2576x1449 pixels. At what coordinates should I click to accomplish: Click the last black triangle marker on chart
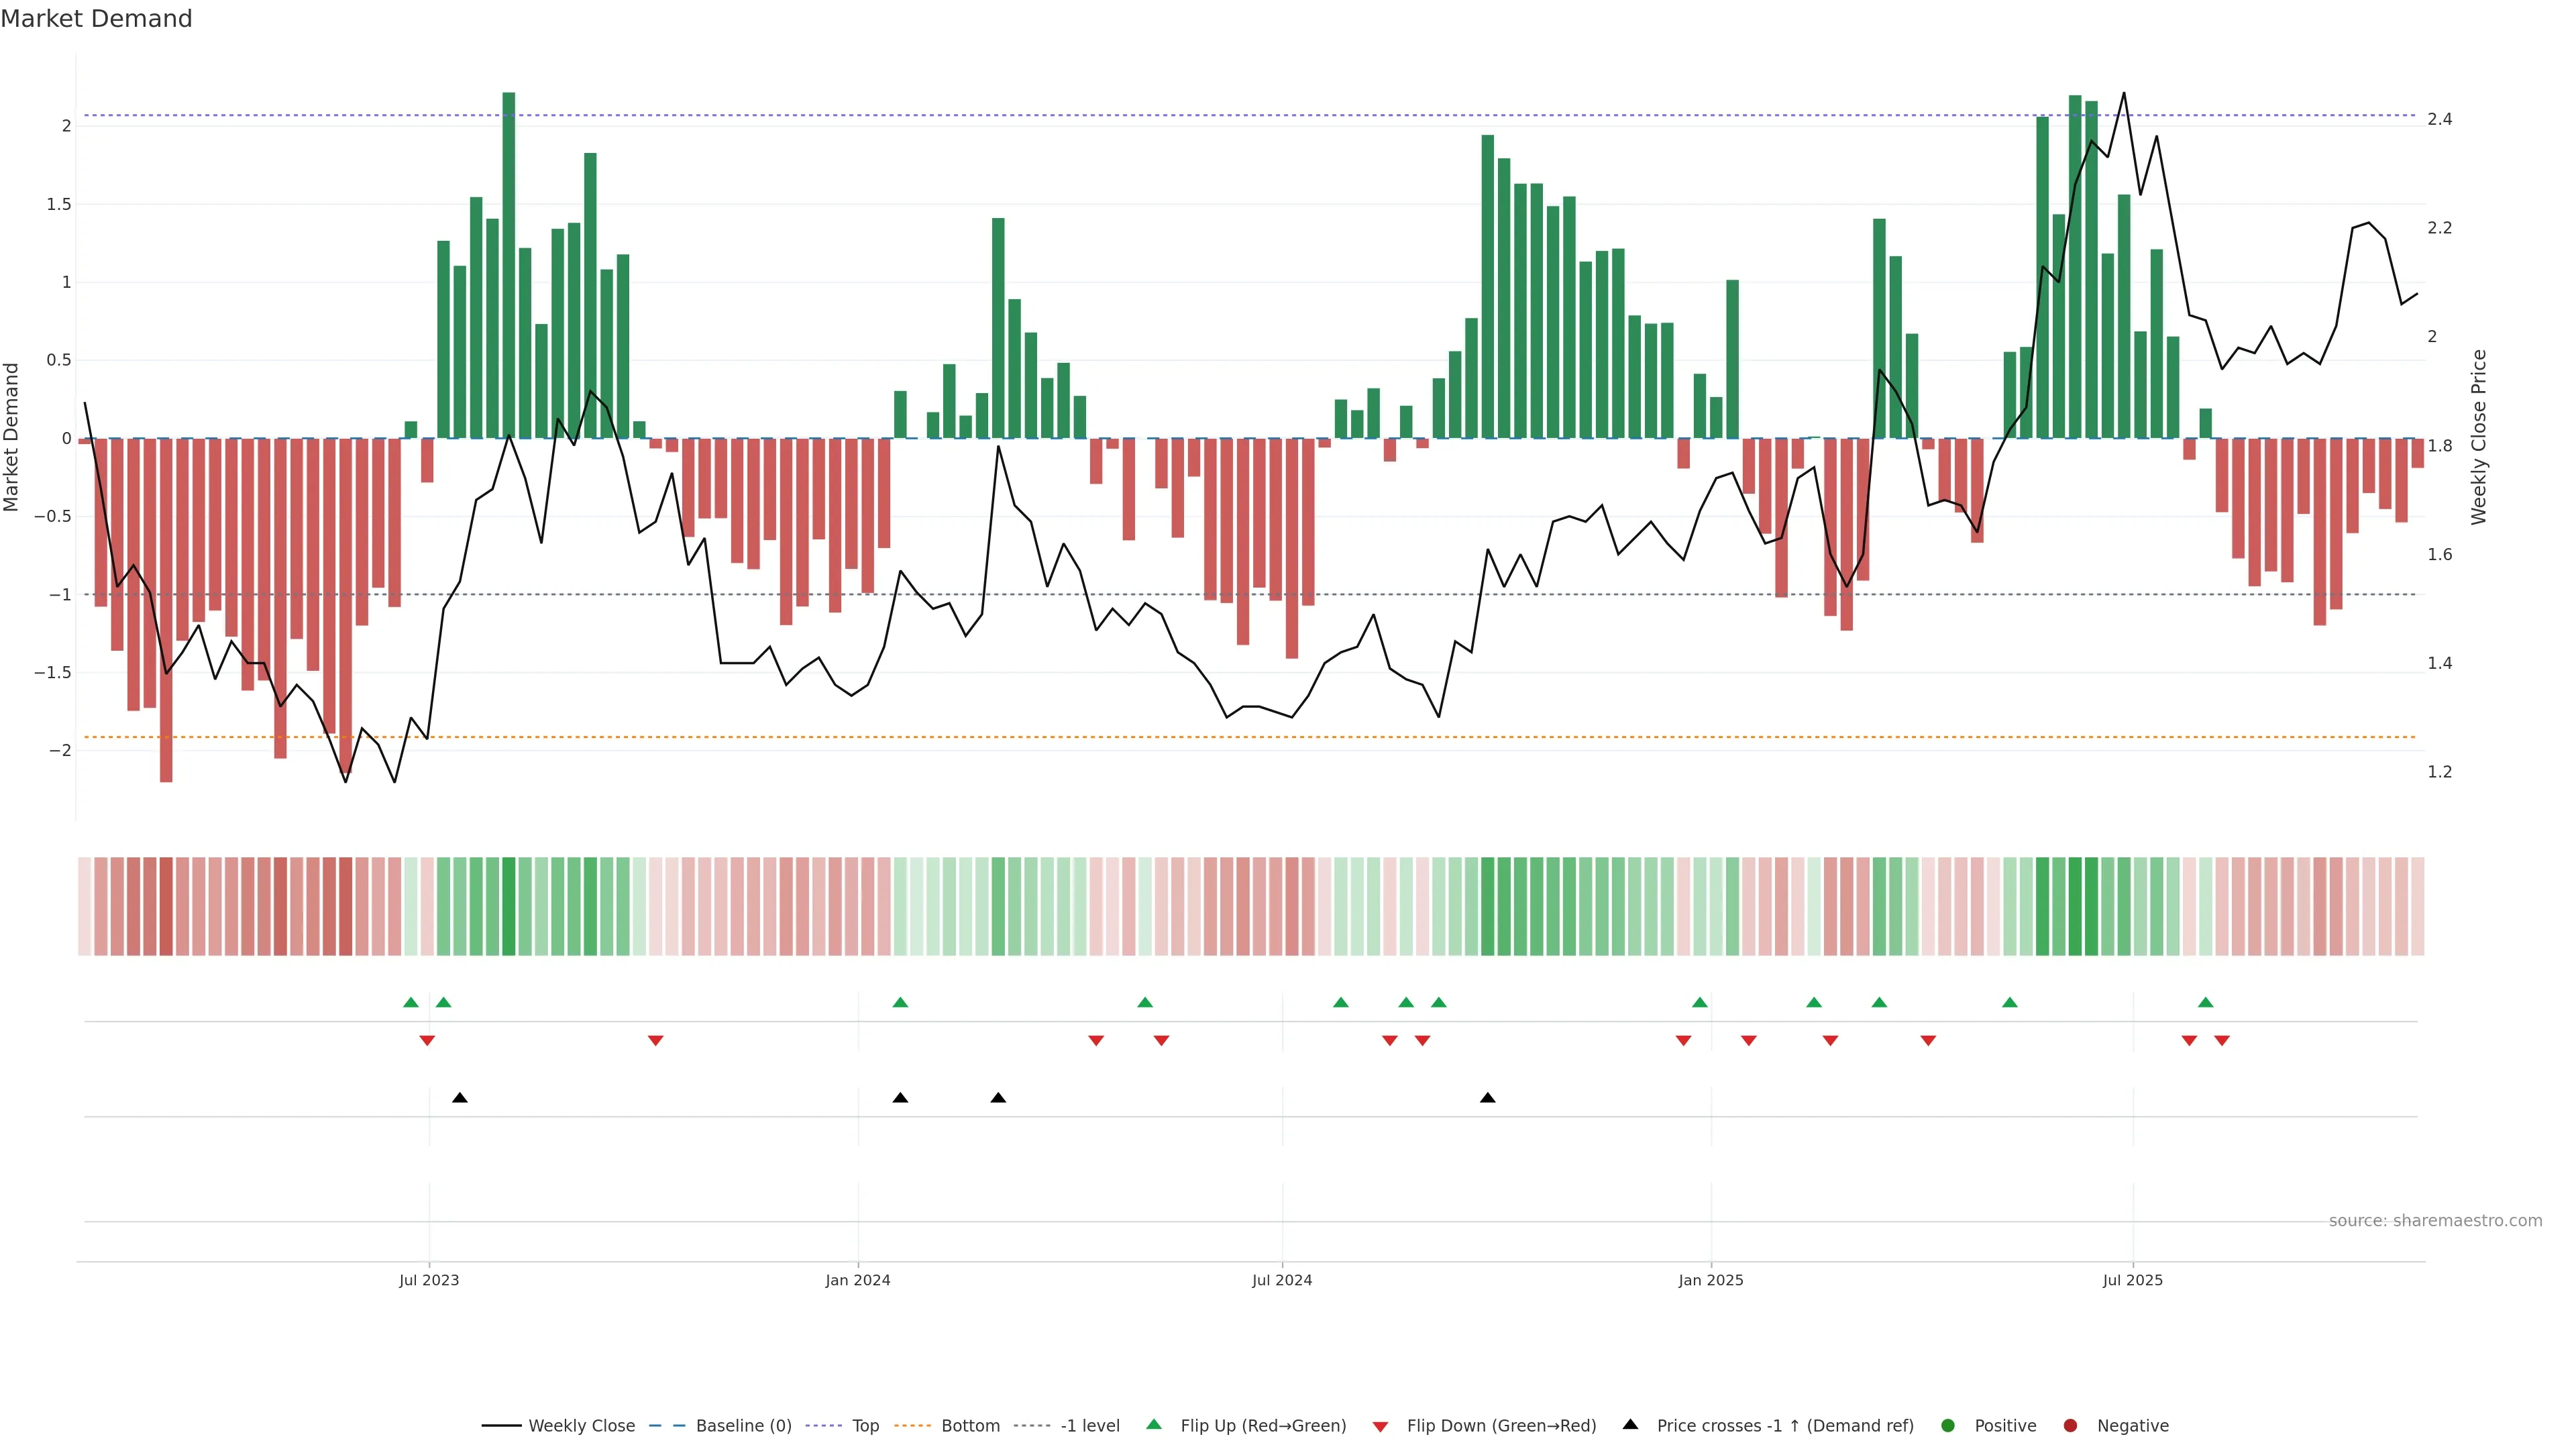(x=1487, y=1098)
